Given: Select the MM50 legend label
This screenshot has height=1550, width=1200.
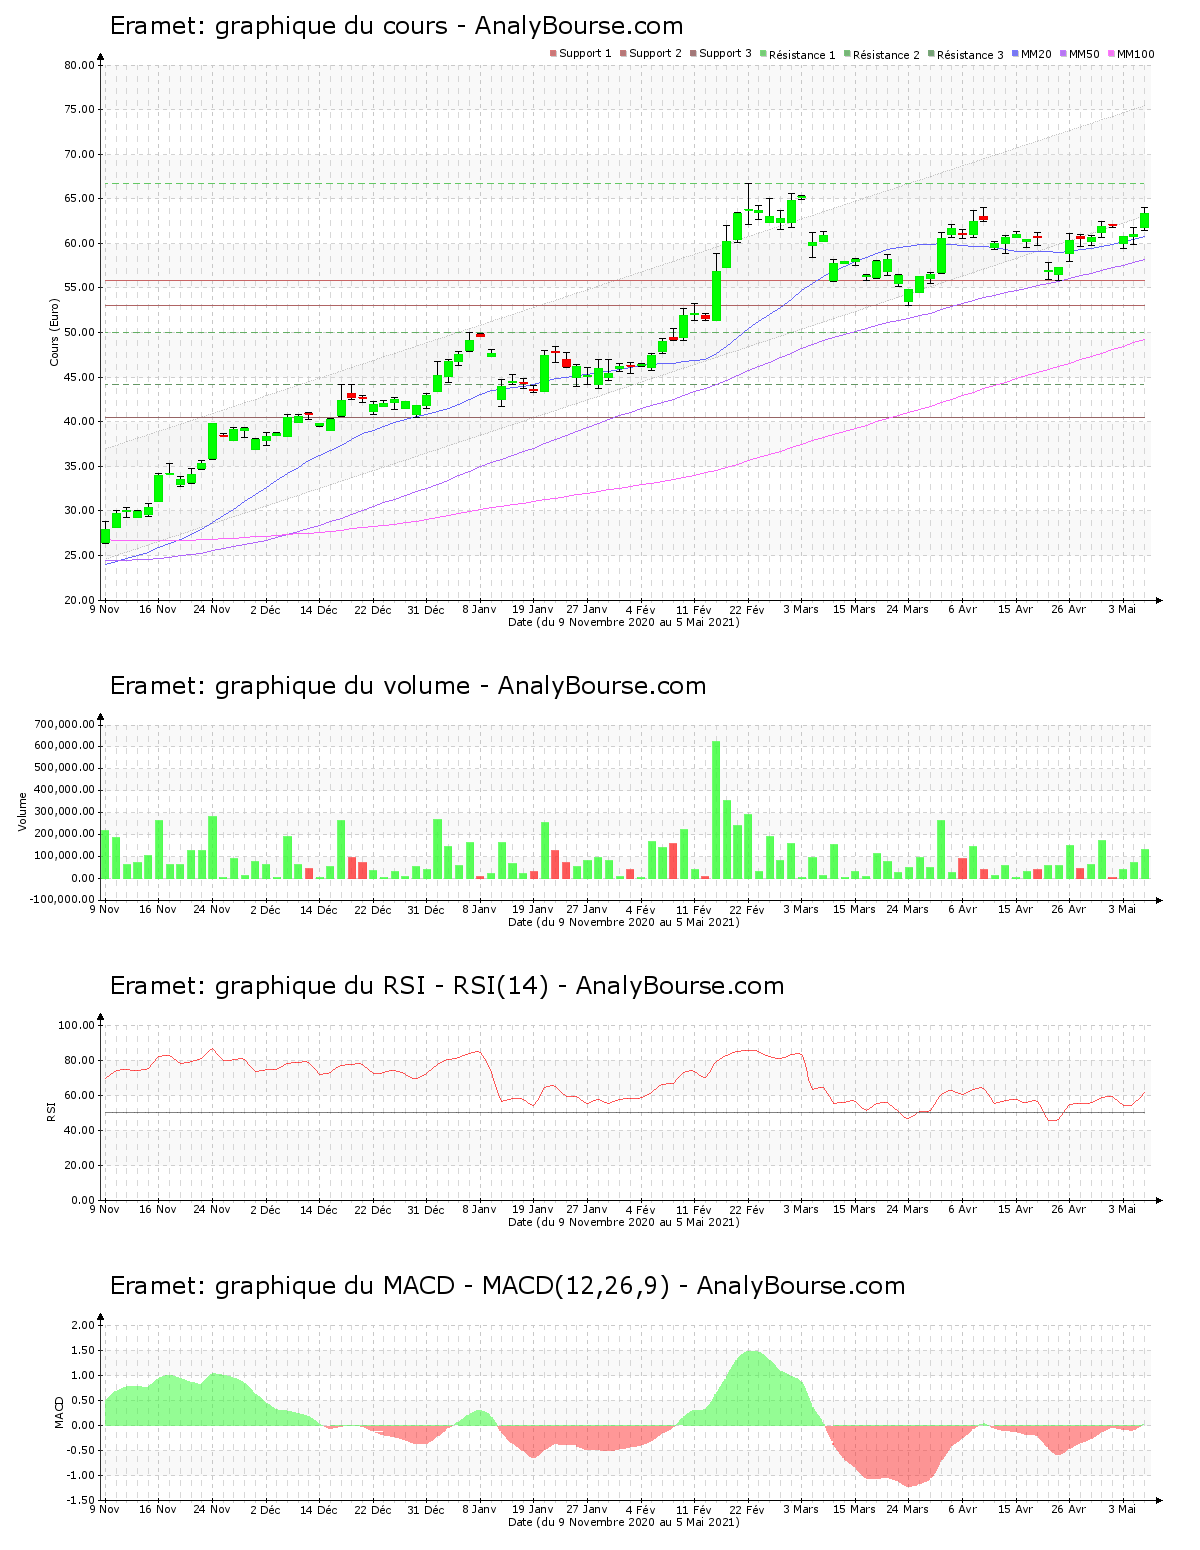Looking at the screenshot, I should [x=1084, y=54].
